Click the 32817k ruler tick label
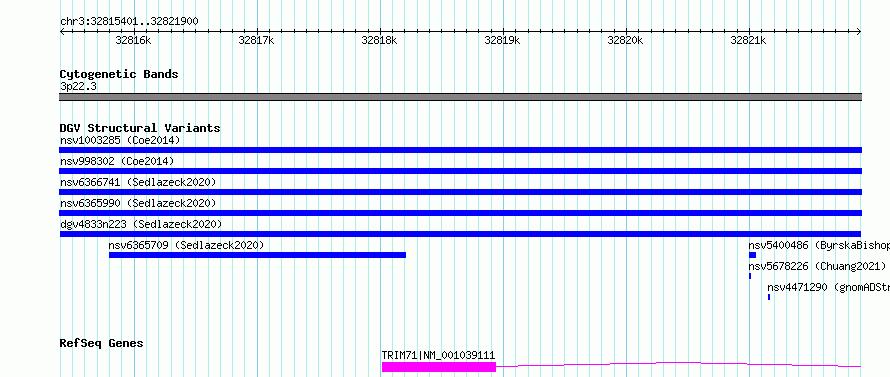The width and height of the screenshot is (890, 377). point(257,40)
